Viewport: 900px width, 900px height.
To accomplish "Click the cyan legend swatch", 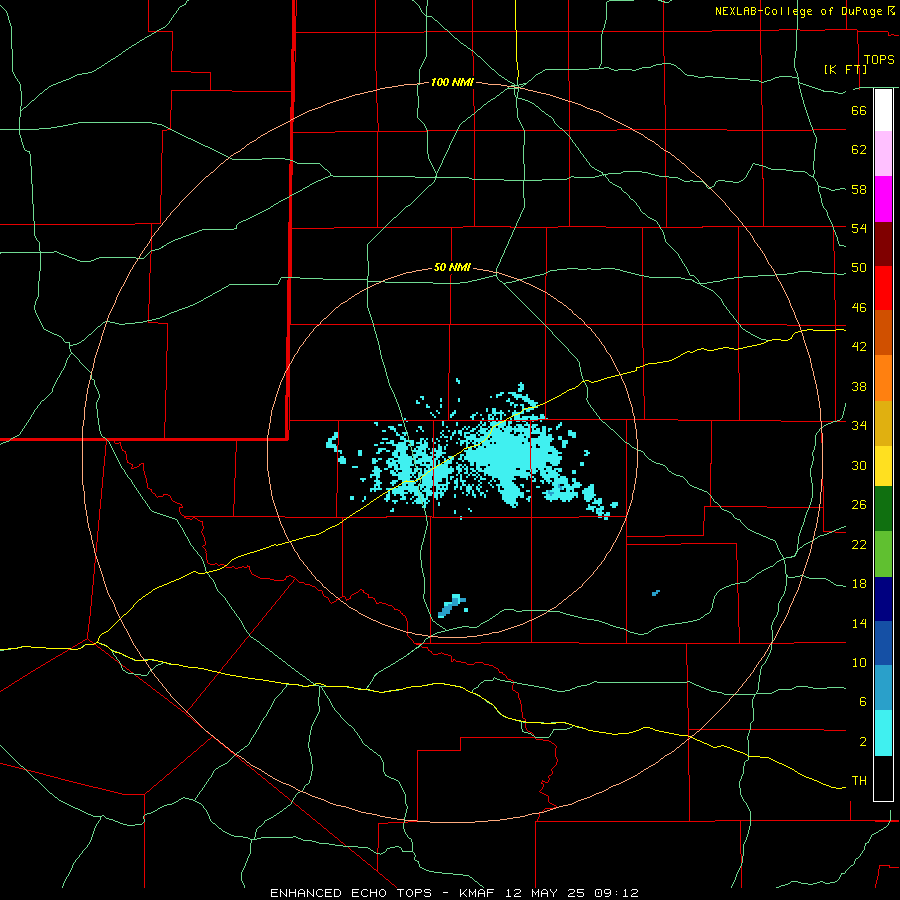I will [x=883, y=733].
